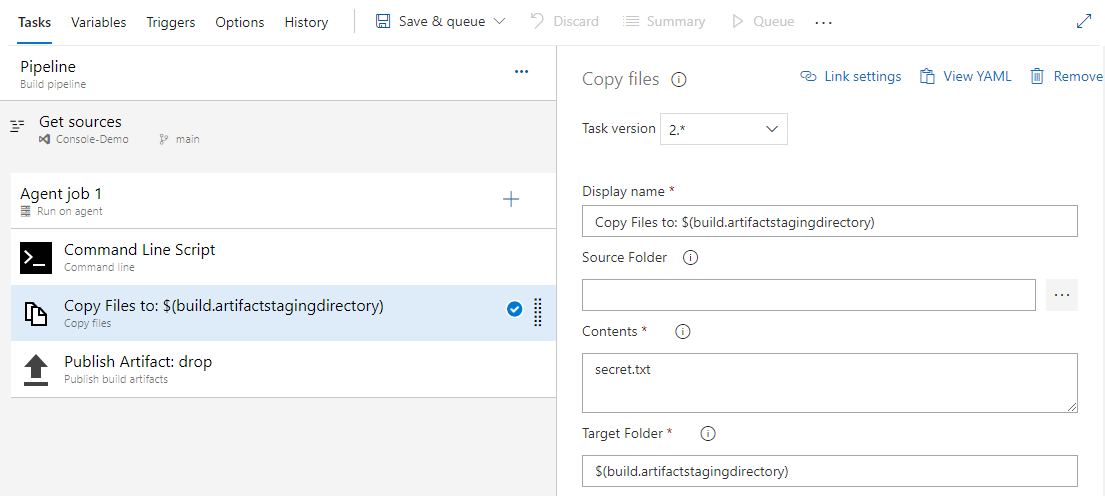Open the toolbar more actions ellipsis

point(823,23)
